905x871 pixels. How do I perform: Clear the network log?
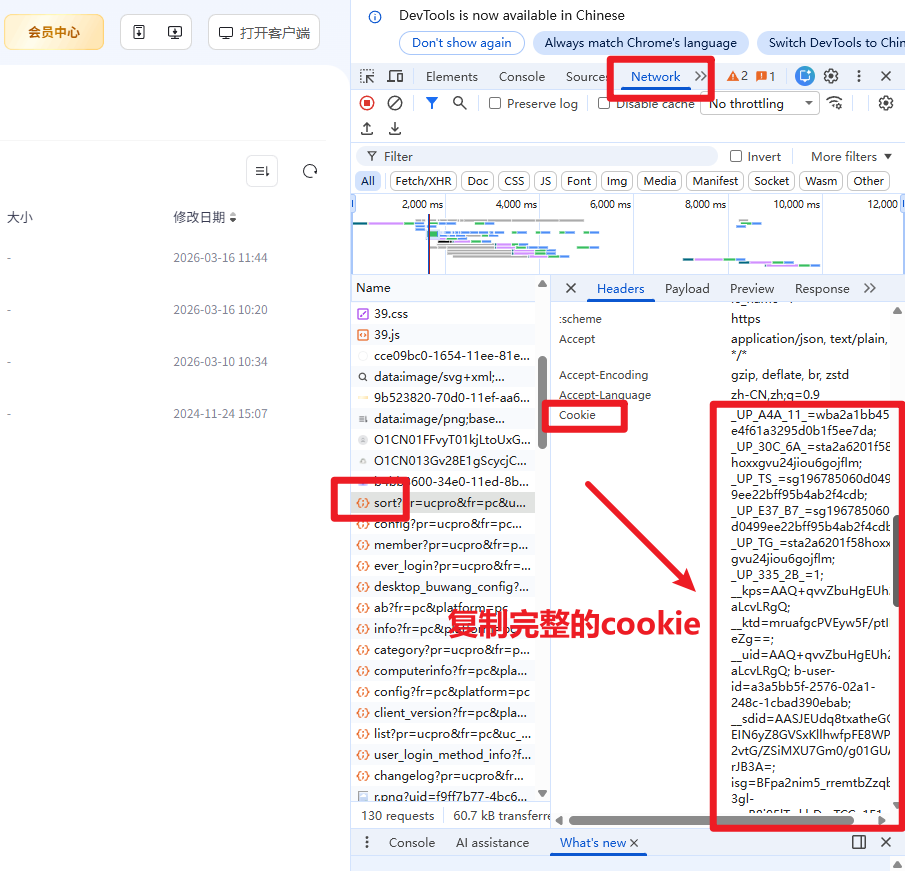point(395,103)
